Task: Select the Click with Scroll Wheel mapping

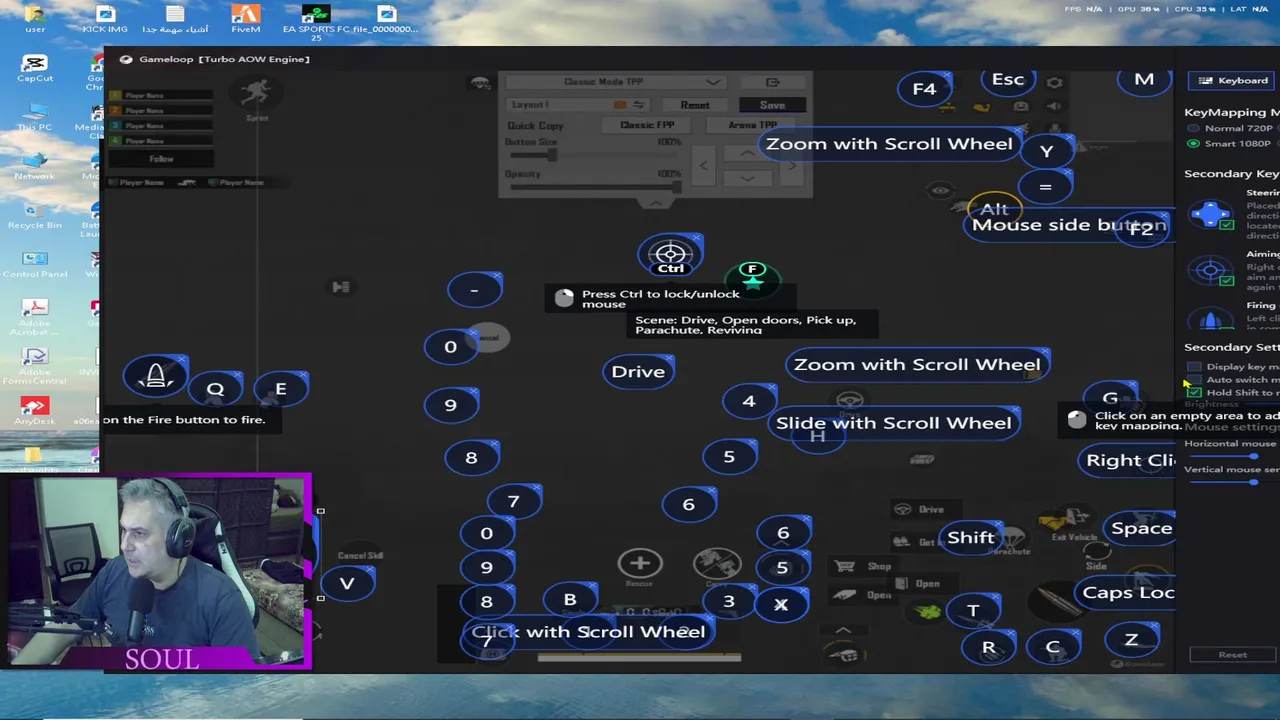Action: click(588, 632)
